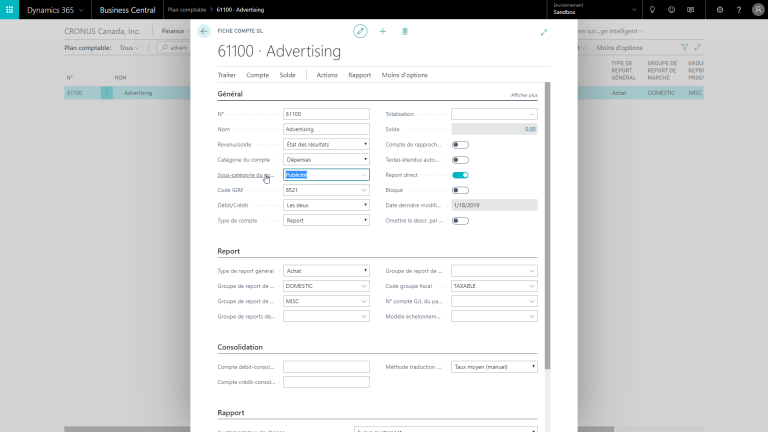Viewport: 768px width, 432px height.
Task: Expand the MISC group dropdown
Action: click(364, 301)
